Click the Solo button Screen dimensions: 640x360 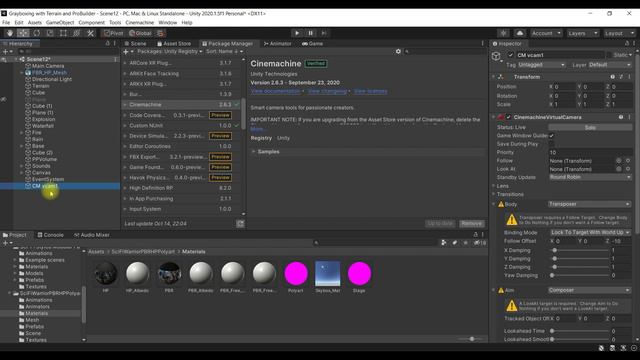click(590, 127)
